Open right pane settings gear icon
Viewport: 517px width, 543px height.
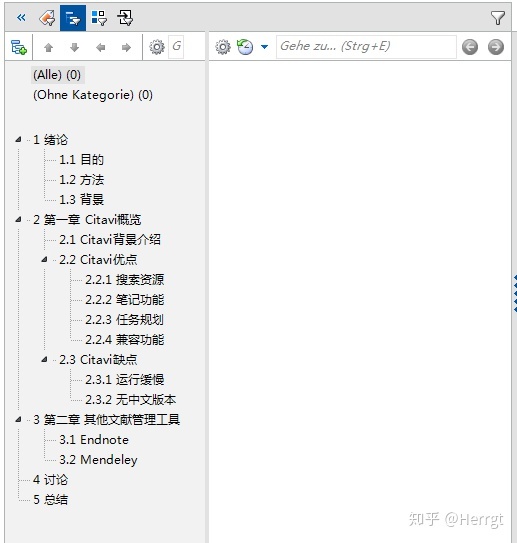coord(223,47)
